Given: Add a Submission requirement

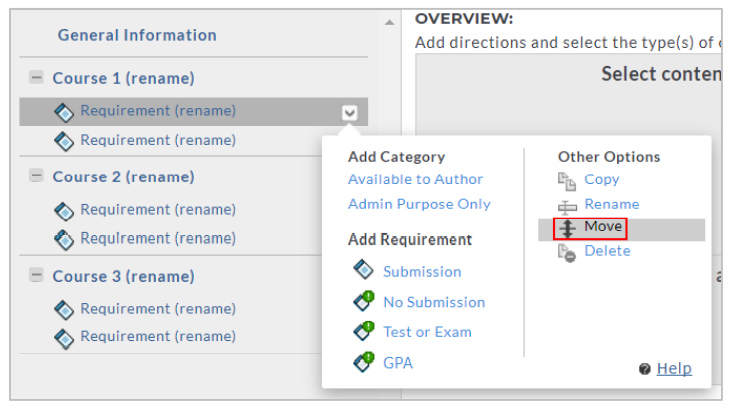Looking at the screenshot, I should click(422, 272).
